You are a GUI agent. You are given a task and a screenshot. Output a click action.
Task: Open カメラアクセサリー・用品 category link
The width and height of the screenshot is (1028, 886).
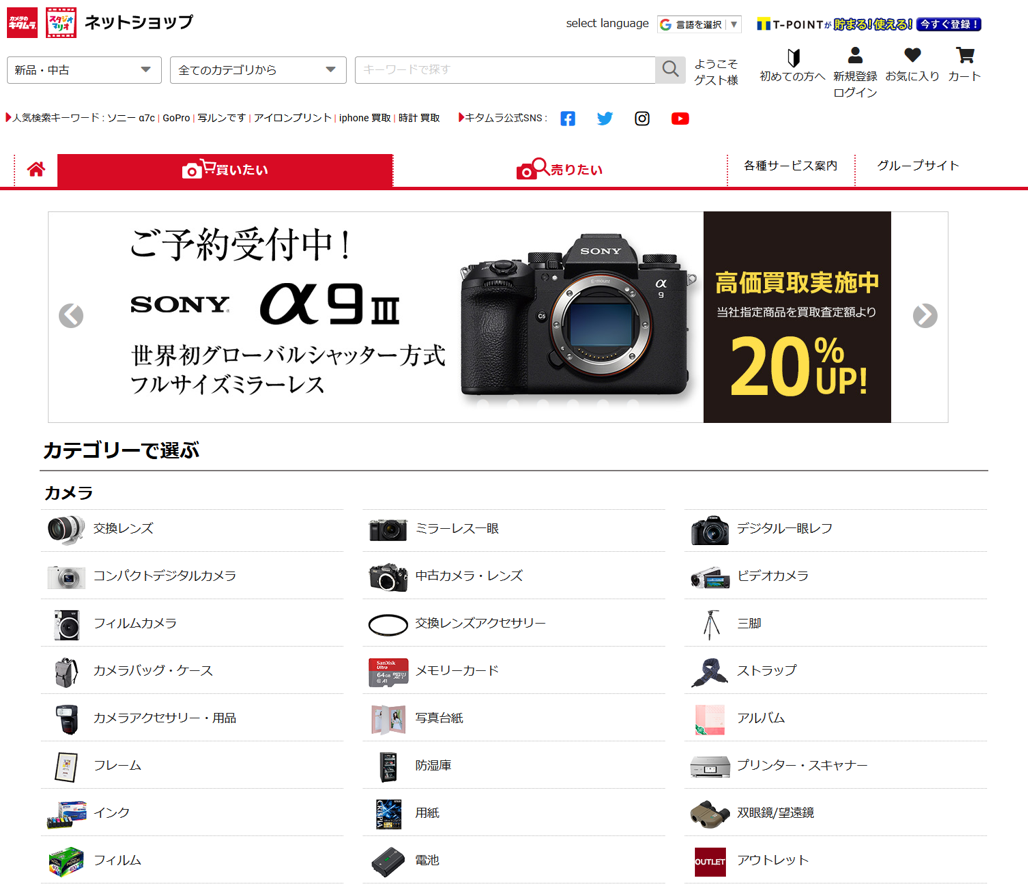click(165, 718)
